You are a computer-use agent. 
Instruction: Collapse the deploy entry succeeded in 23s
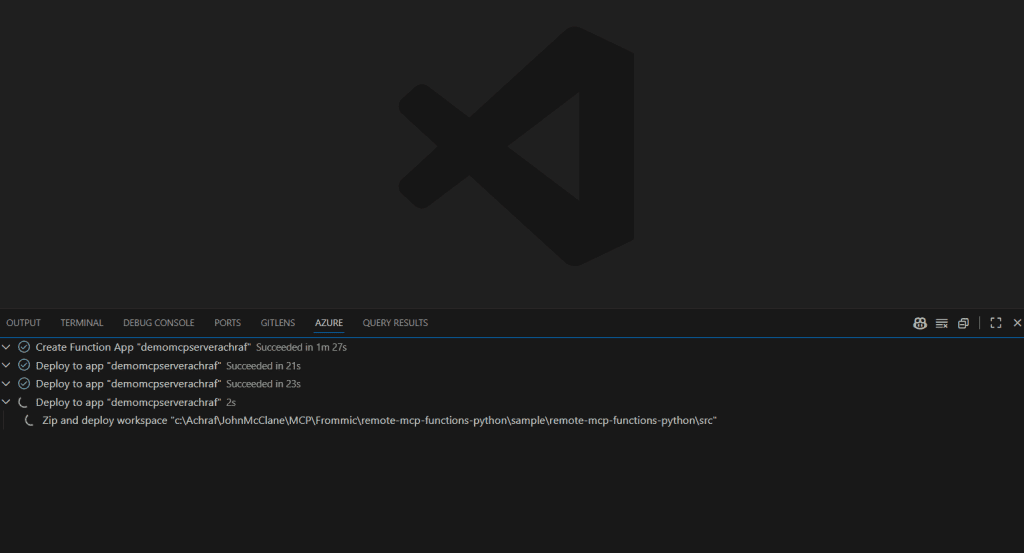(8, 384)
